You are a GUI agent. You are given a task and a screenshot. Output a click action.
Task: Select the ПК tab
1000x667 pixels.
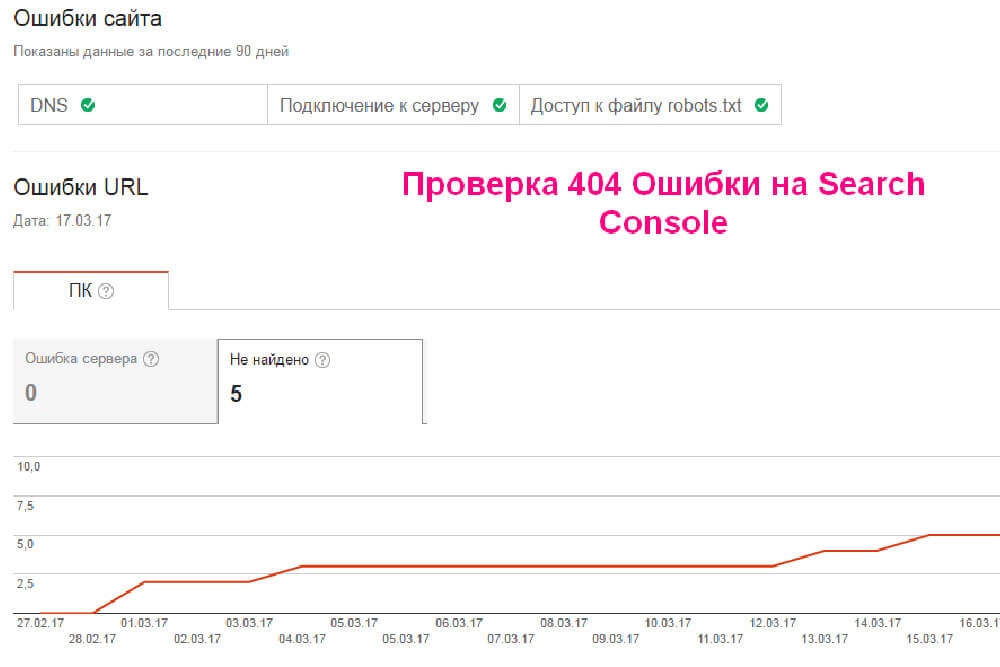(x=91, y=291)
